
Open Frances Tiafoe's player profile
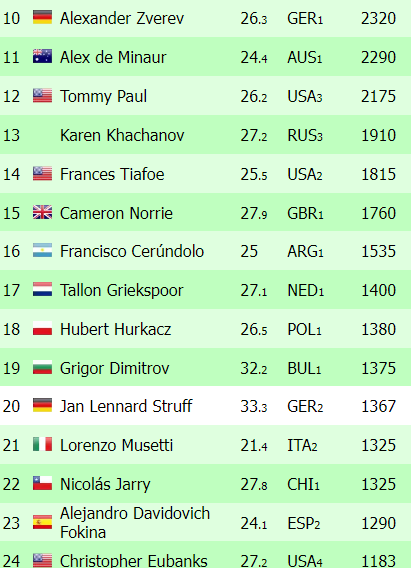tap(112, 174)
